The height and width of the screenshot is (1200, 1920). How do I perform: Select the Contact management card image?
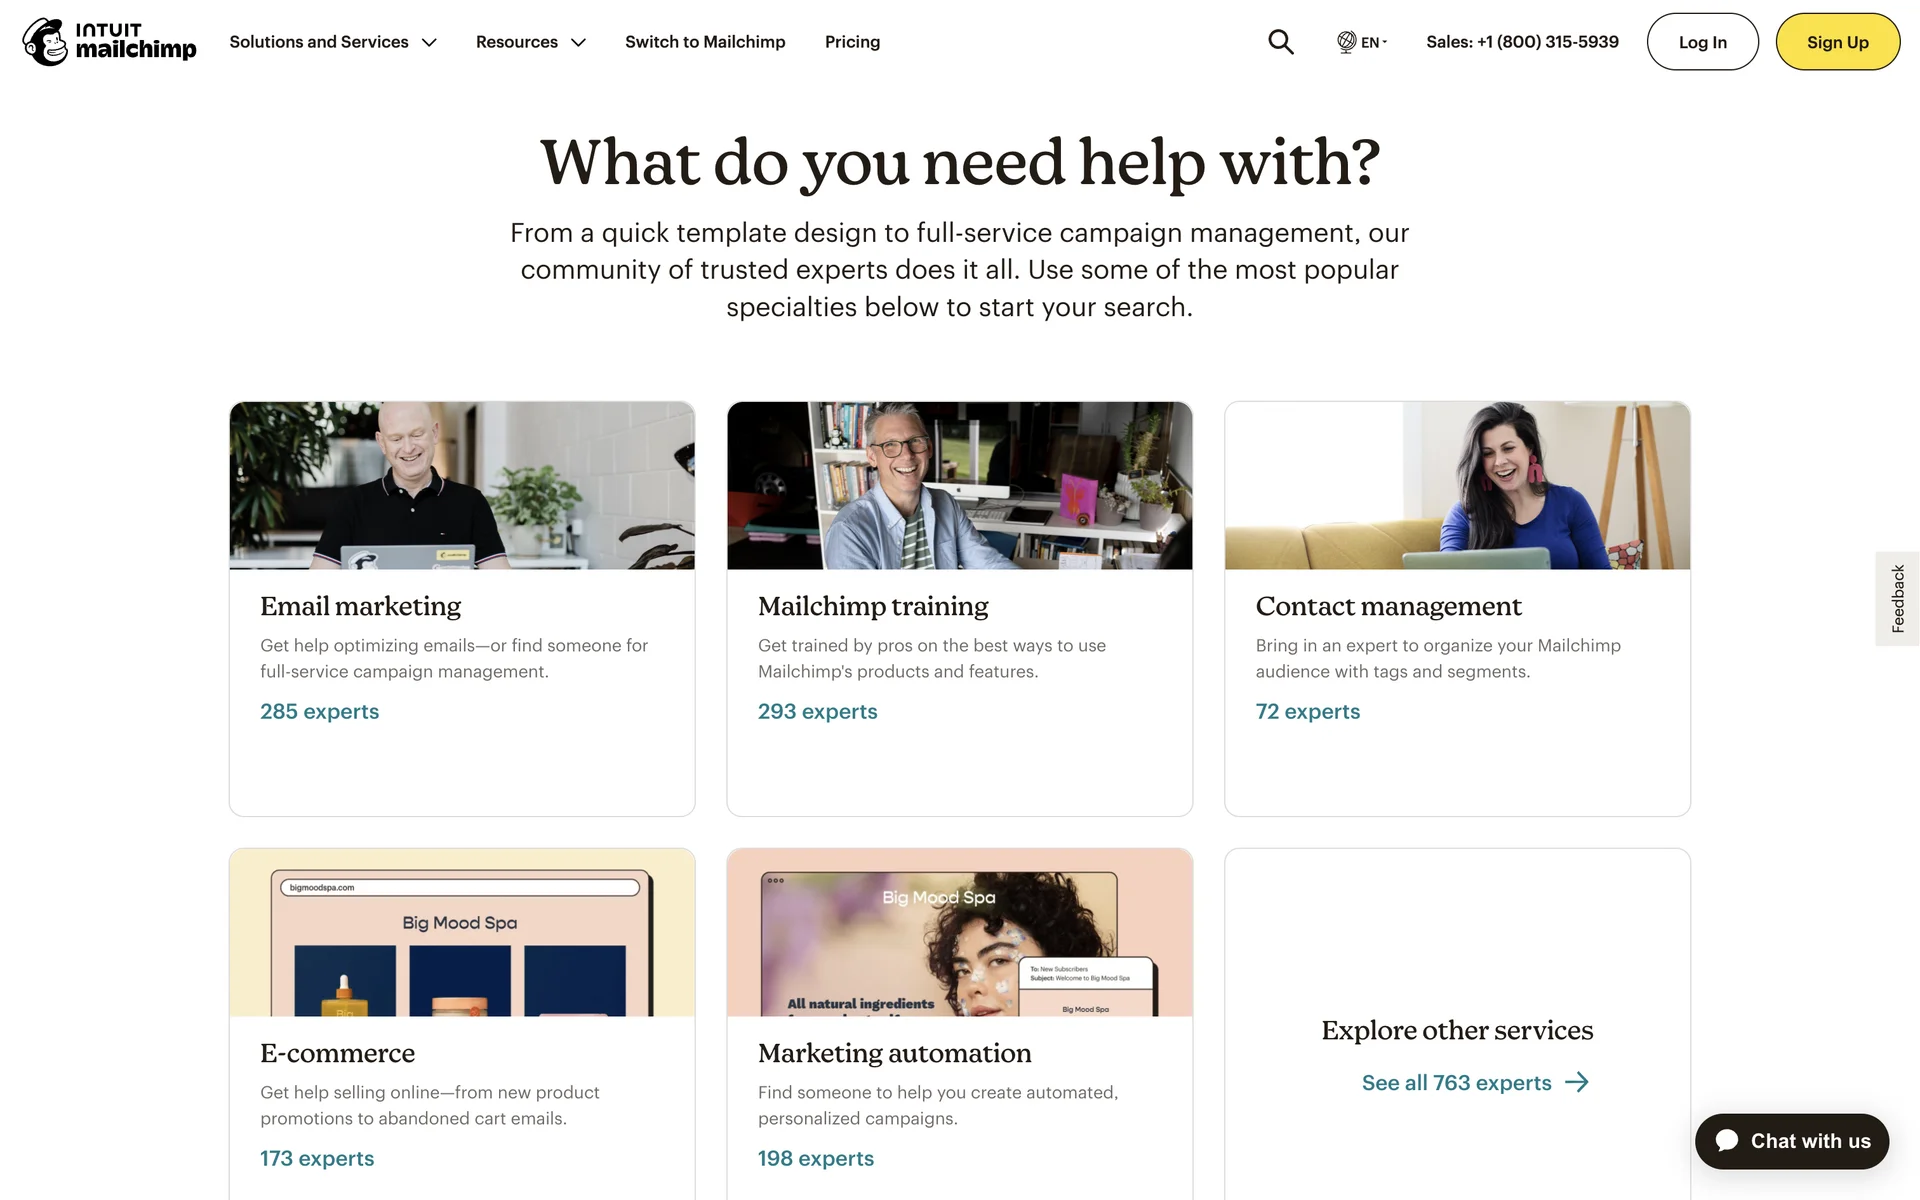(x=1457, y=486)
